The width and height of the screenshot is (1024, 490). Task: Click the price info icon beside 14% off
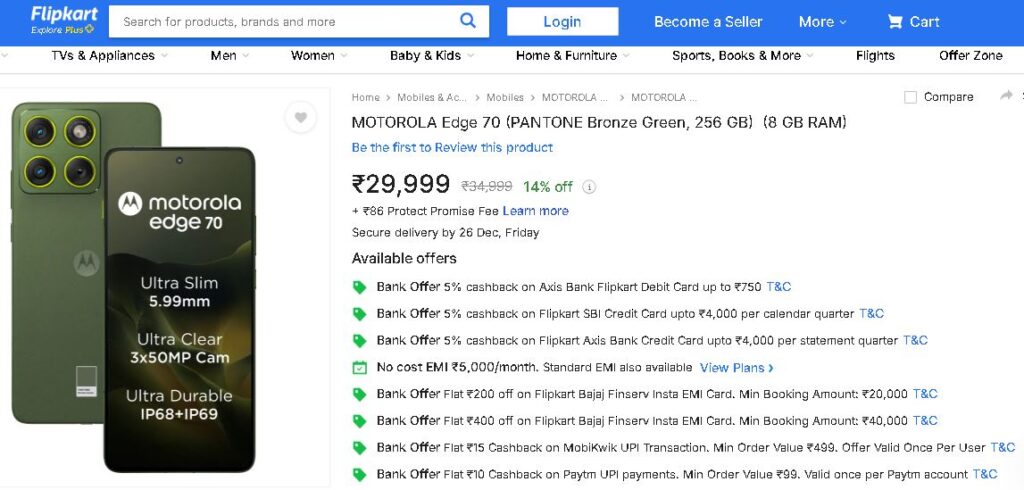tap(589, 187)
